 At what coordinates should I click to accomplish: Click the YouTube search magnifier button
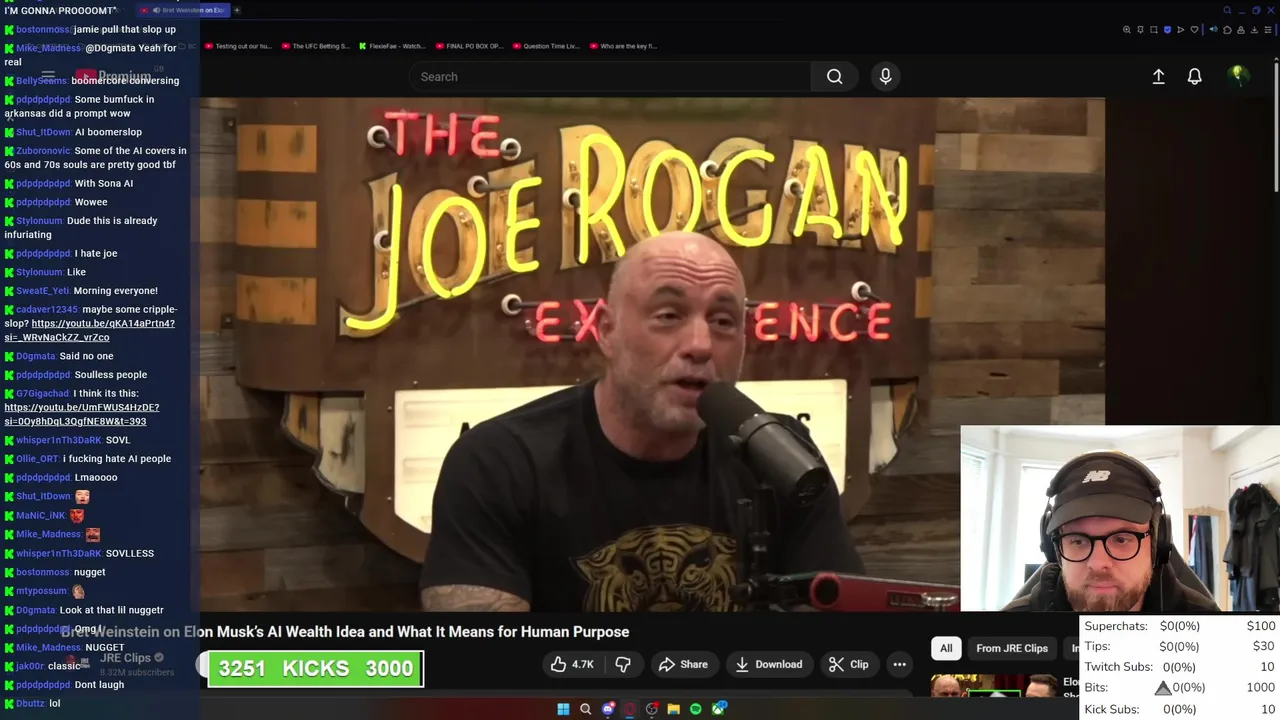834,76
